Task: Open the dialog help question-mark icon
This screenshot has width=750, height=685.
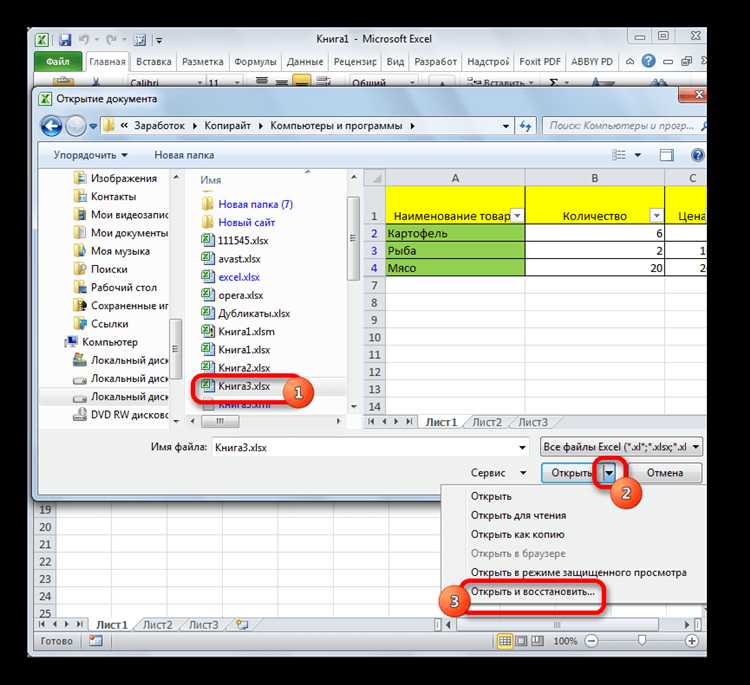Action: tap(697, 155)
